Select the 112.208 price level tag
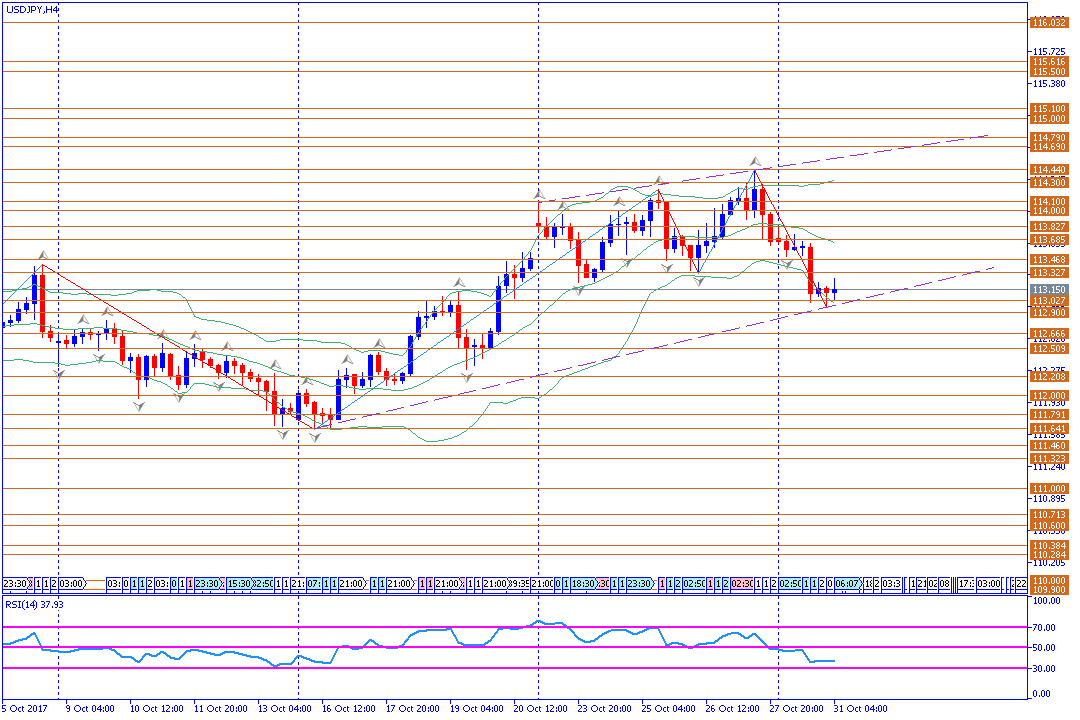The width and height of the screenshot is (1080, 720). 1049,376
